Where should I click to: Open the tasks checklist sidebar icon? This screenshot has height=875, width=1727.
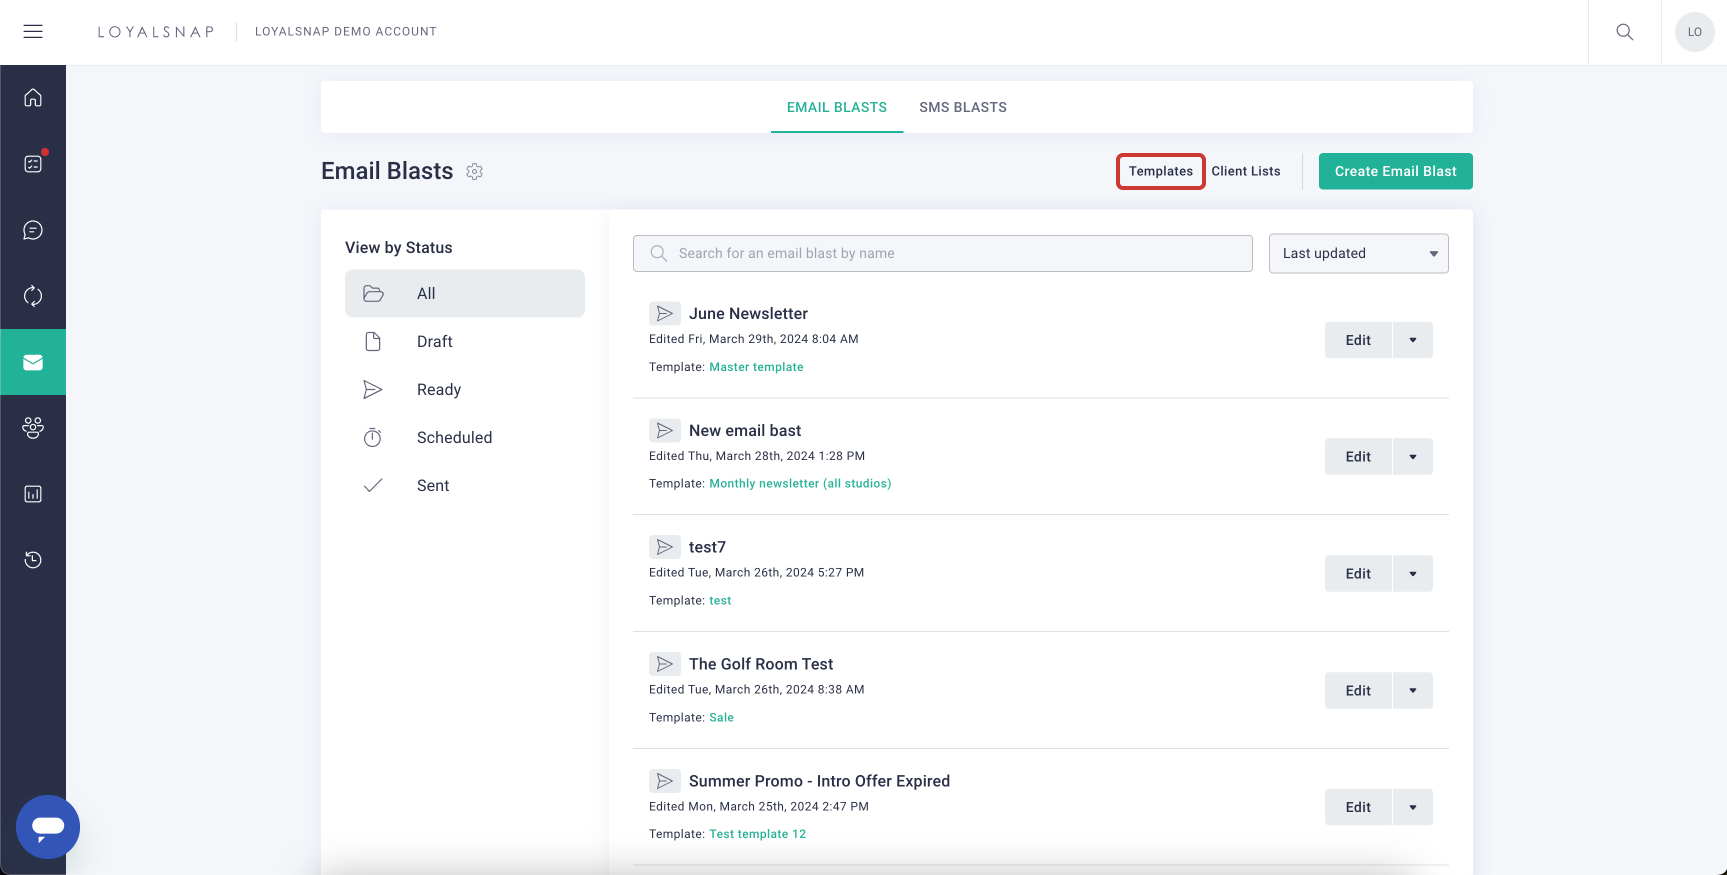tap(33, 164)
